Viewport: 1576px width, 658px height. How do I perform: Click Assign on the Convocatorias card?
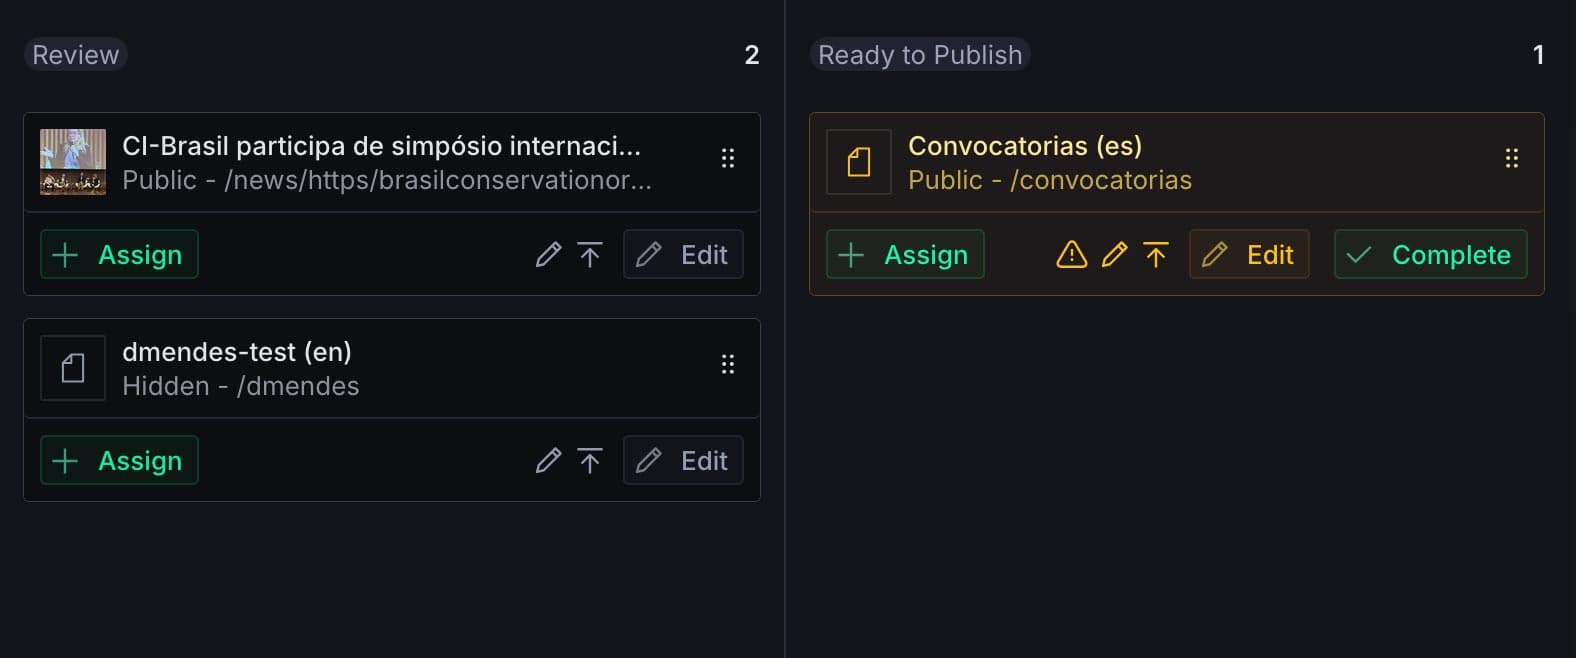pyautogui.click(x=904, y=255)
